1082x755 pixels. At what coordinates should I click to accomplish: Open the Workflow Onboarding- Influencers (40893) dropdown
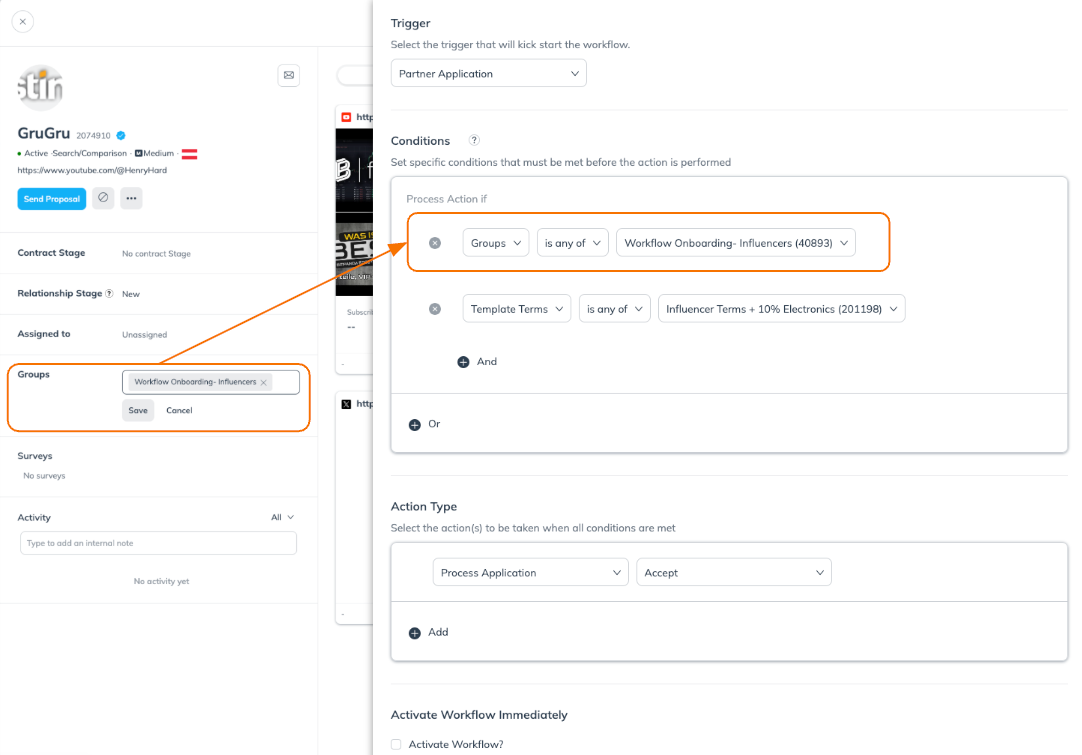pyautogui.click(x=736, y=243)
